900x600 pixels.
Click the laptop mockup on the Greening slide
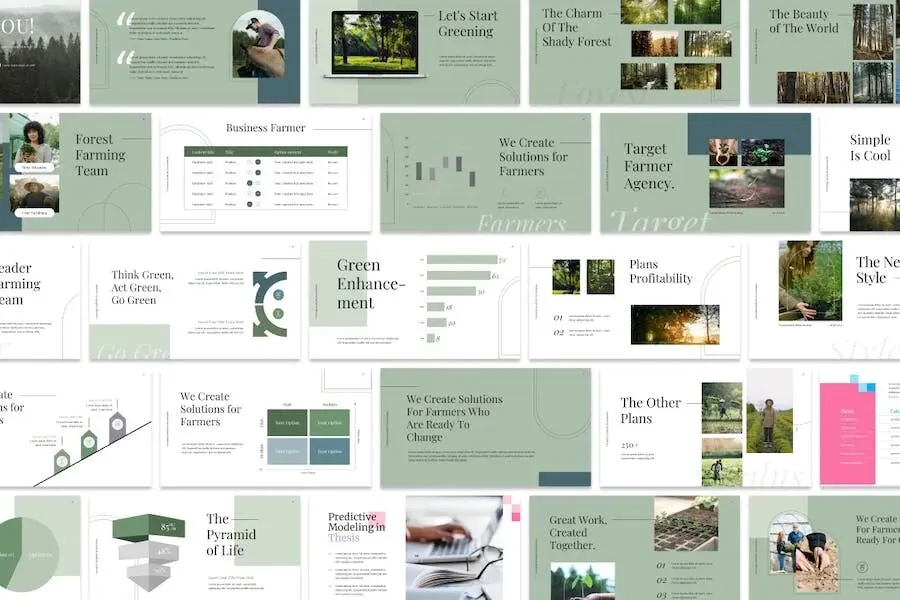[x=375, y=44]
